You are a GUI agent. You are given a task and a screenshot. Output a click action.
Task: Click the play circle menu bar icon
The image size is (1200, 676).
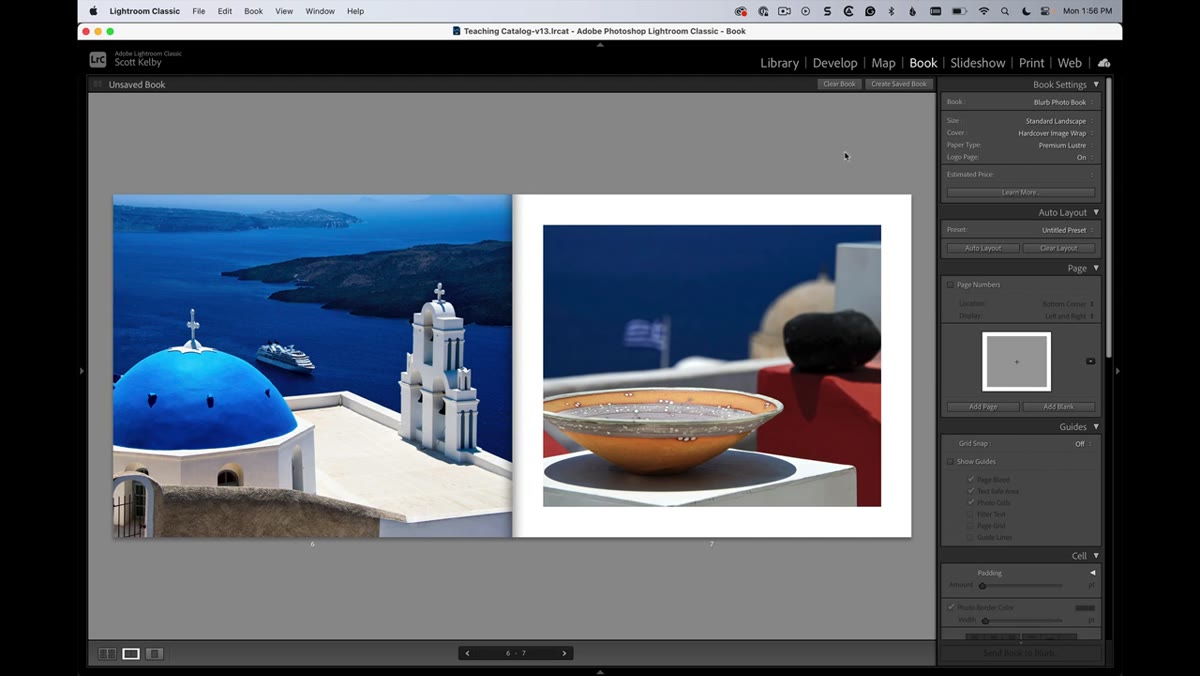805,11
